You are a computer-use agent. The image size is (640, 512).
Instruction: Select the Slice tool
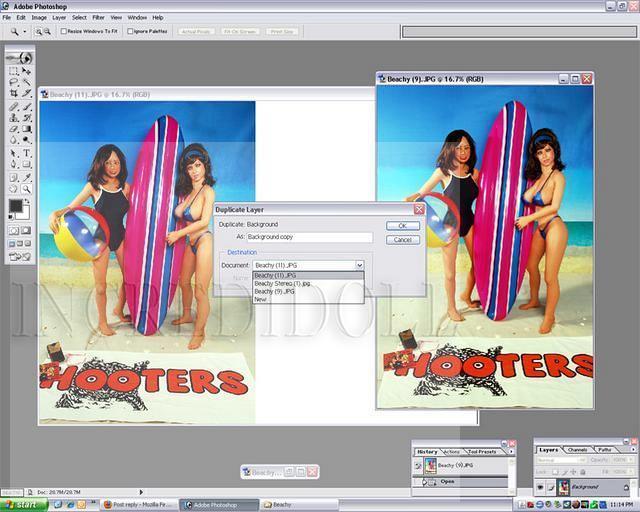click(27, 93)
